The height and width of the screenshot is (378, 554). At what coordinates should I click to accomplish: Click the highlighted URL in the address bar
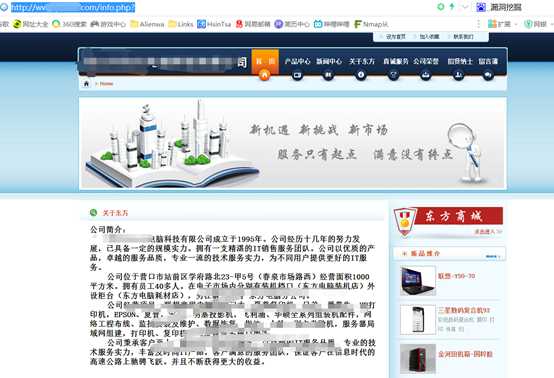coord(73,7)
